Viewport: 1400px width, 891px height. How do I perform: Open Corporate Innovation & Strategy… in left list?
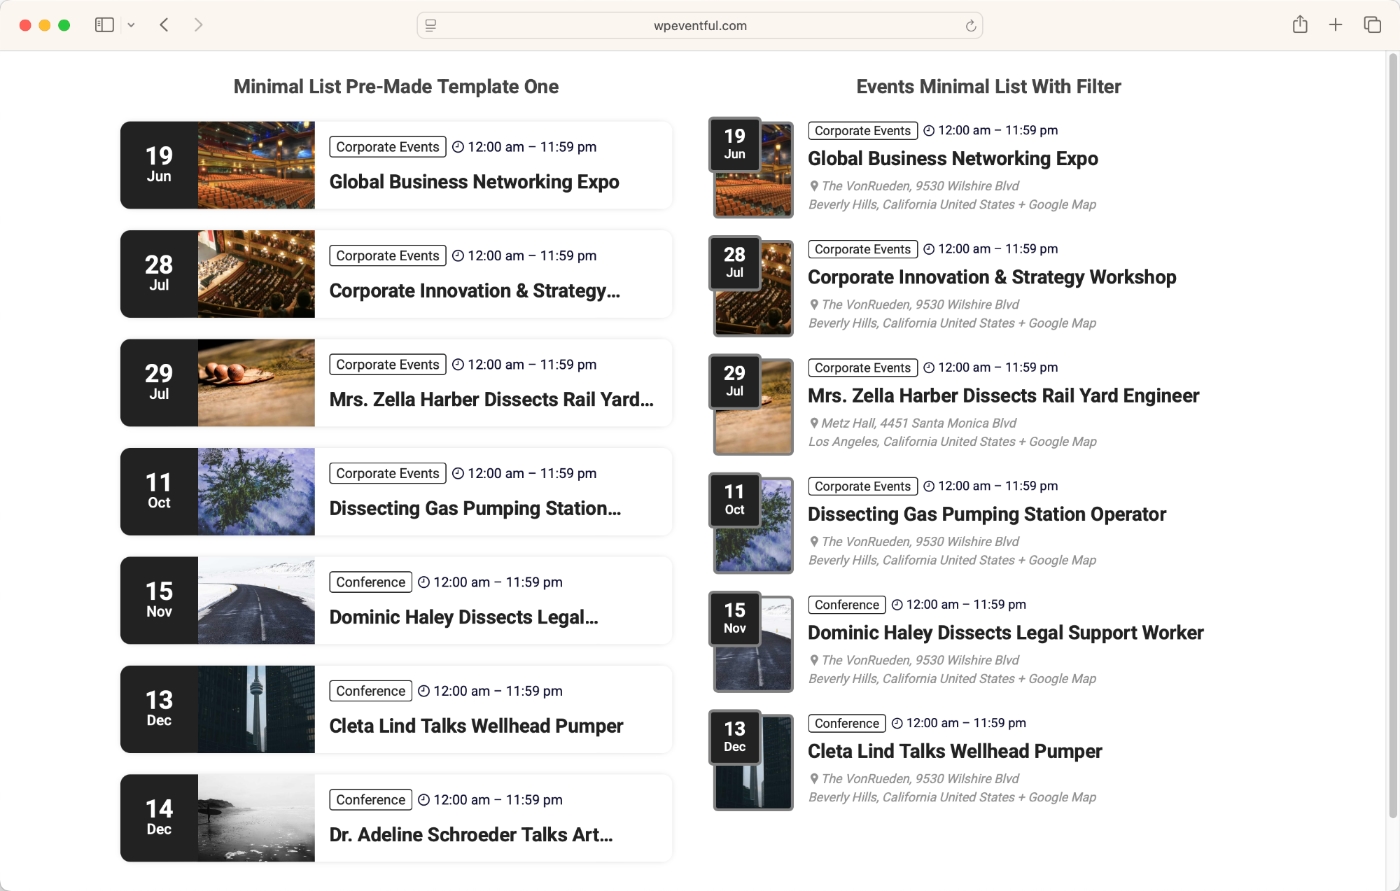[474, 291]
